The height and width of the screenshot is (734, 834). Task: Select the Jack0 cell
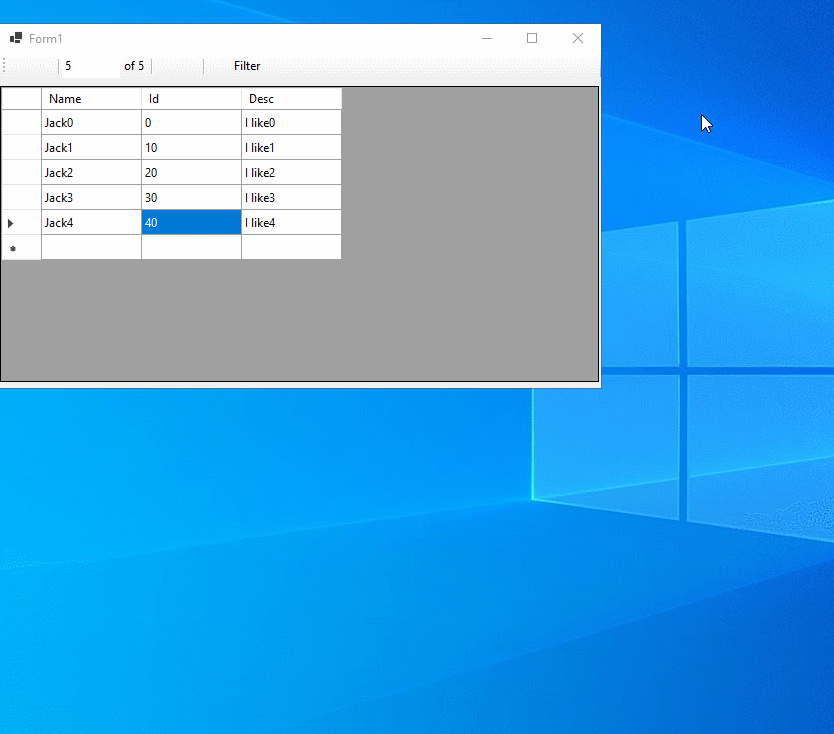pos(91,122)
